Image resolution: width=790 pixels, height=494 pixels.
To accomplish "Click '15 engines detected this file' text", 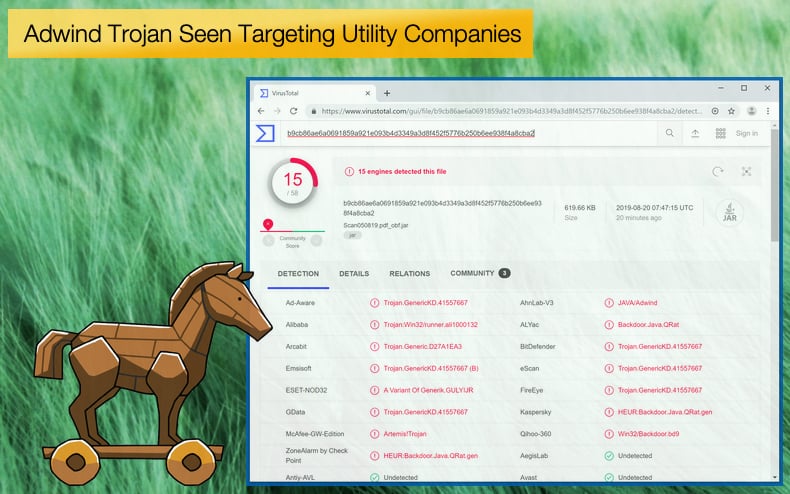I will pyautogui.click(x=402, y=171).
